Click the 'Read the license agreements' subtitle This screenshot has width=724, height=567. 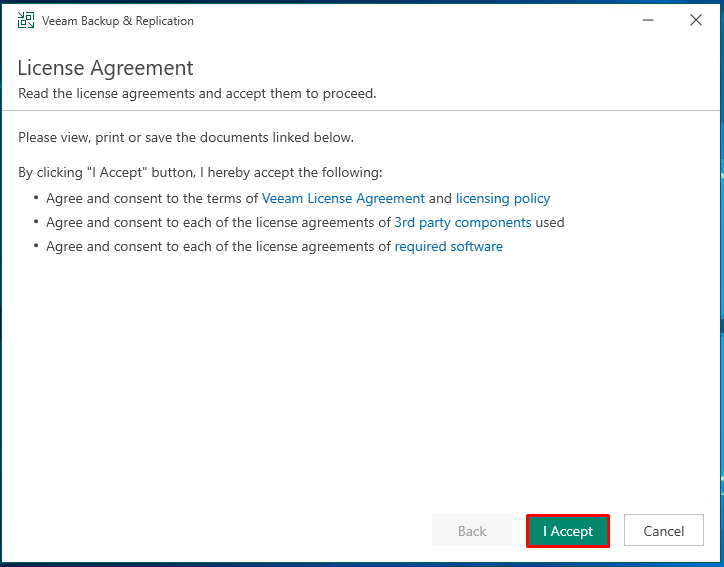[x=197, y=93]
